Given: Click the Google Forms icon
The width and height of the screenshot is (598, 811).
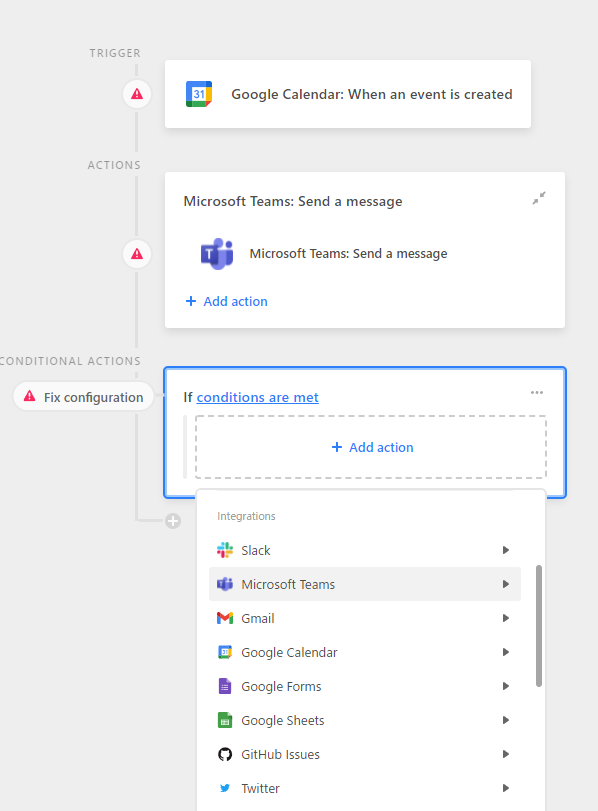Looking at the screenshot, I should pyautogui.click(x=224, y=686).
